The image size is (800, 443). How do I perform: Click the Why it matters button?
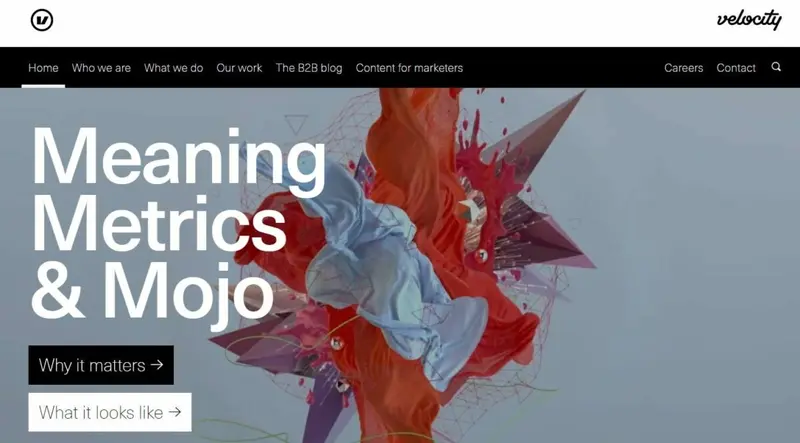tap(101, 365)
